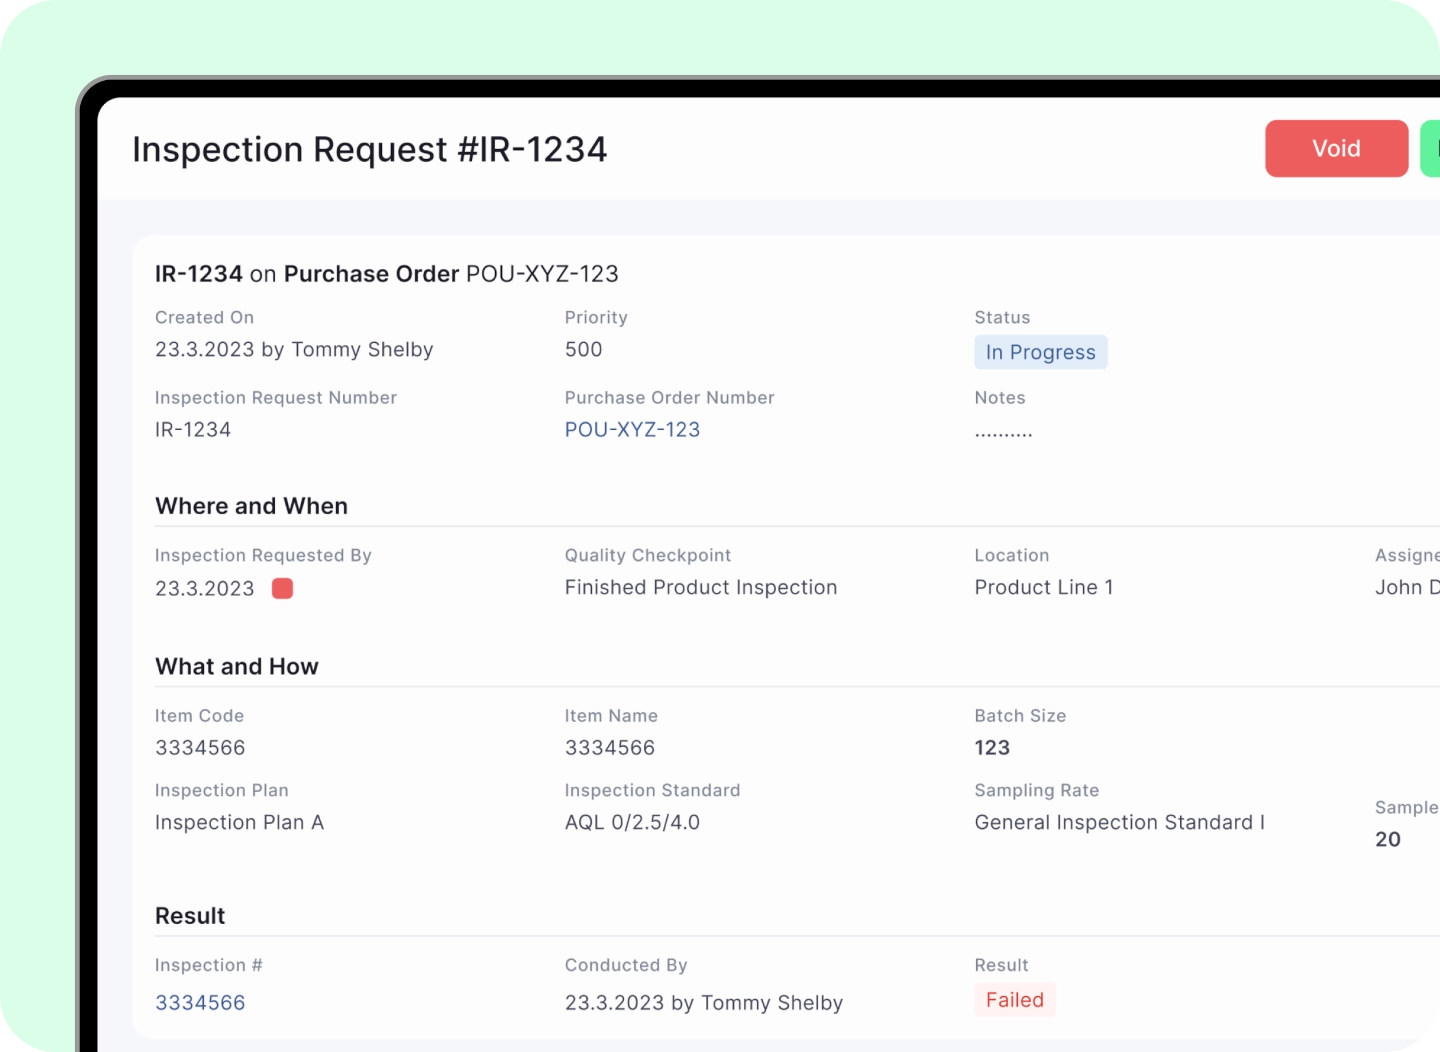Click the AQL 0/2.5/4.0 inspection standard

tap(632, 822)
